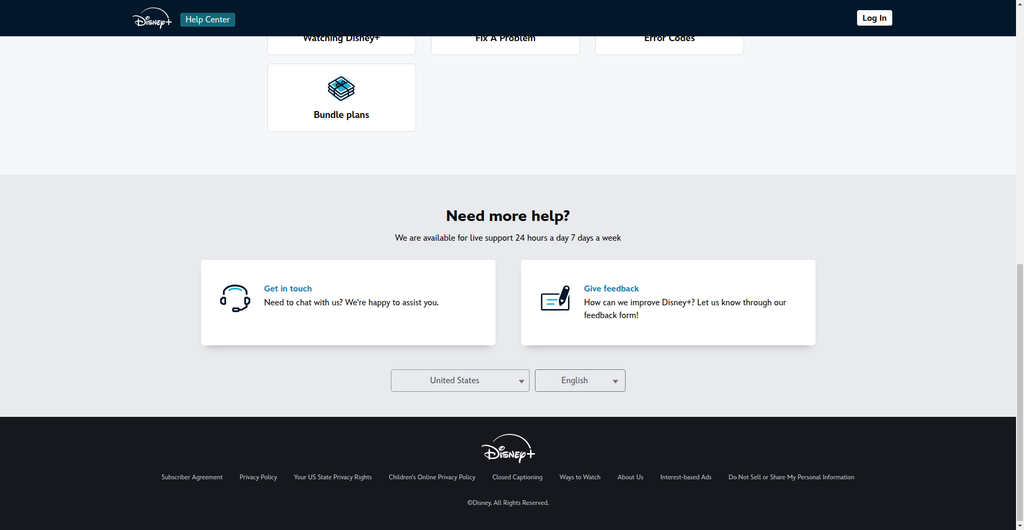Open the Interest-based Ads footer link

point(686,477)
